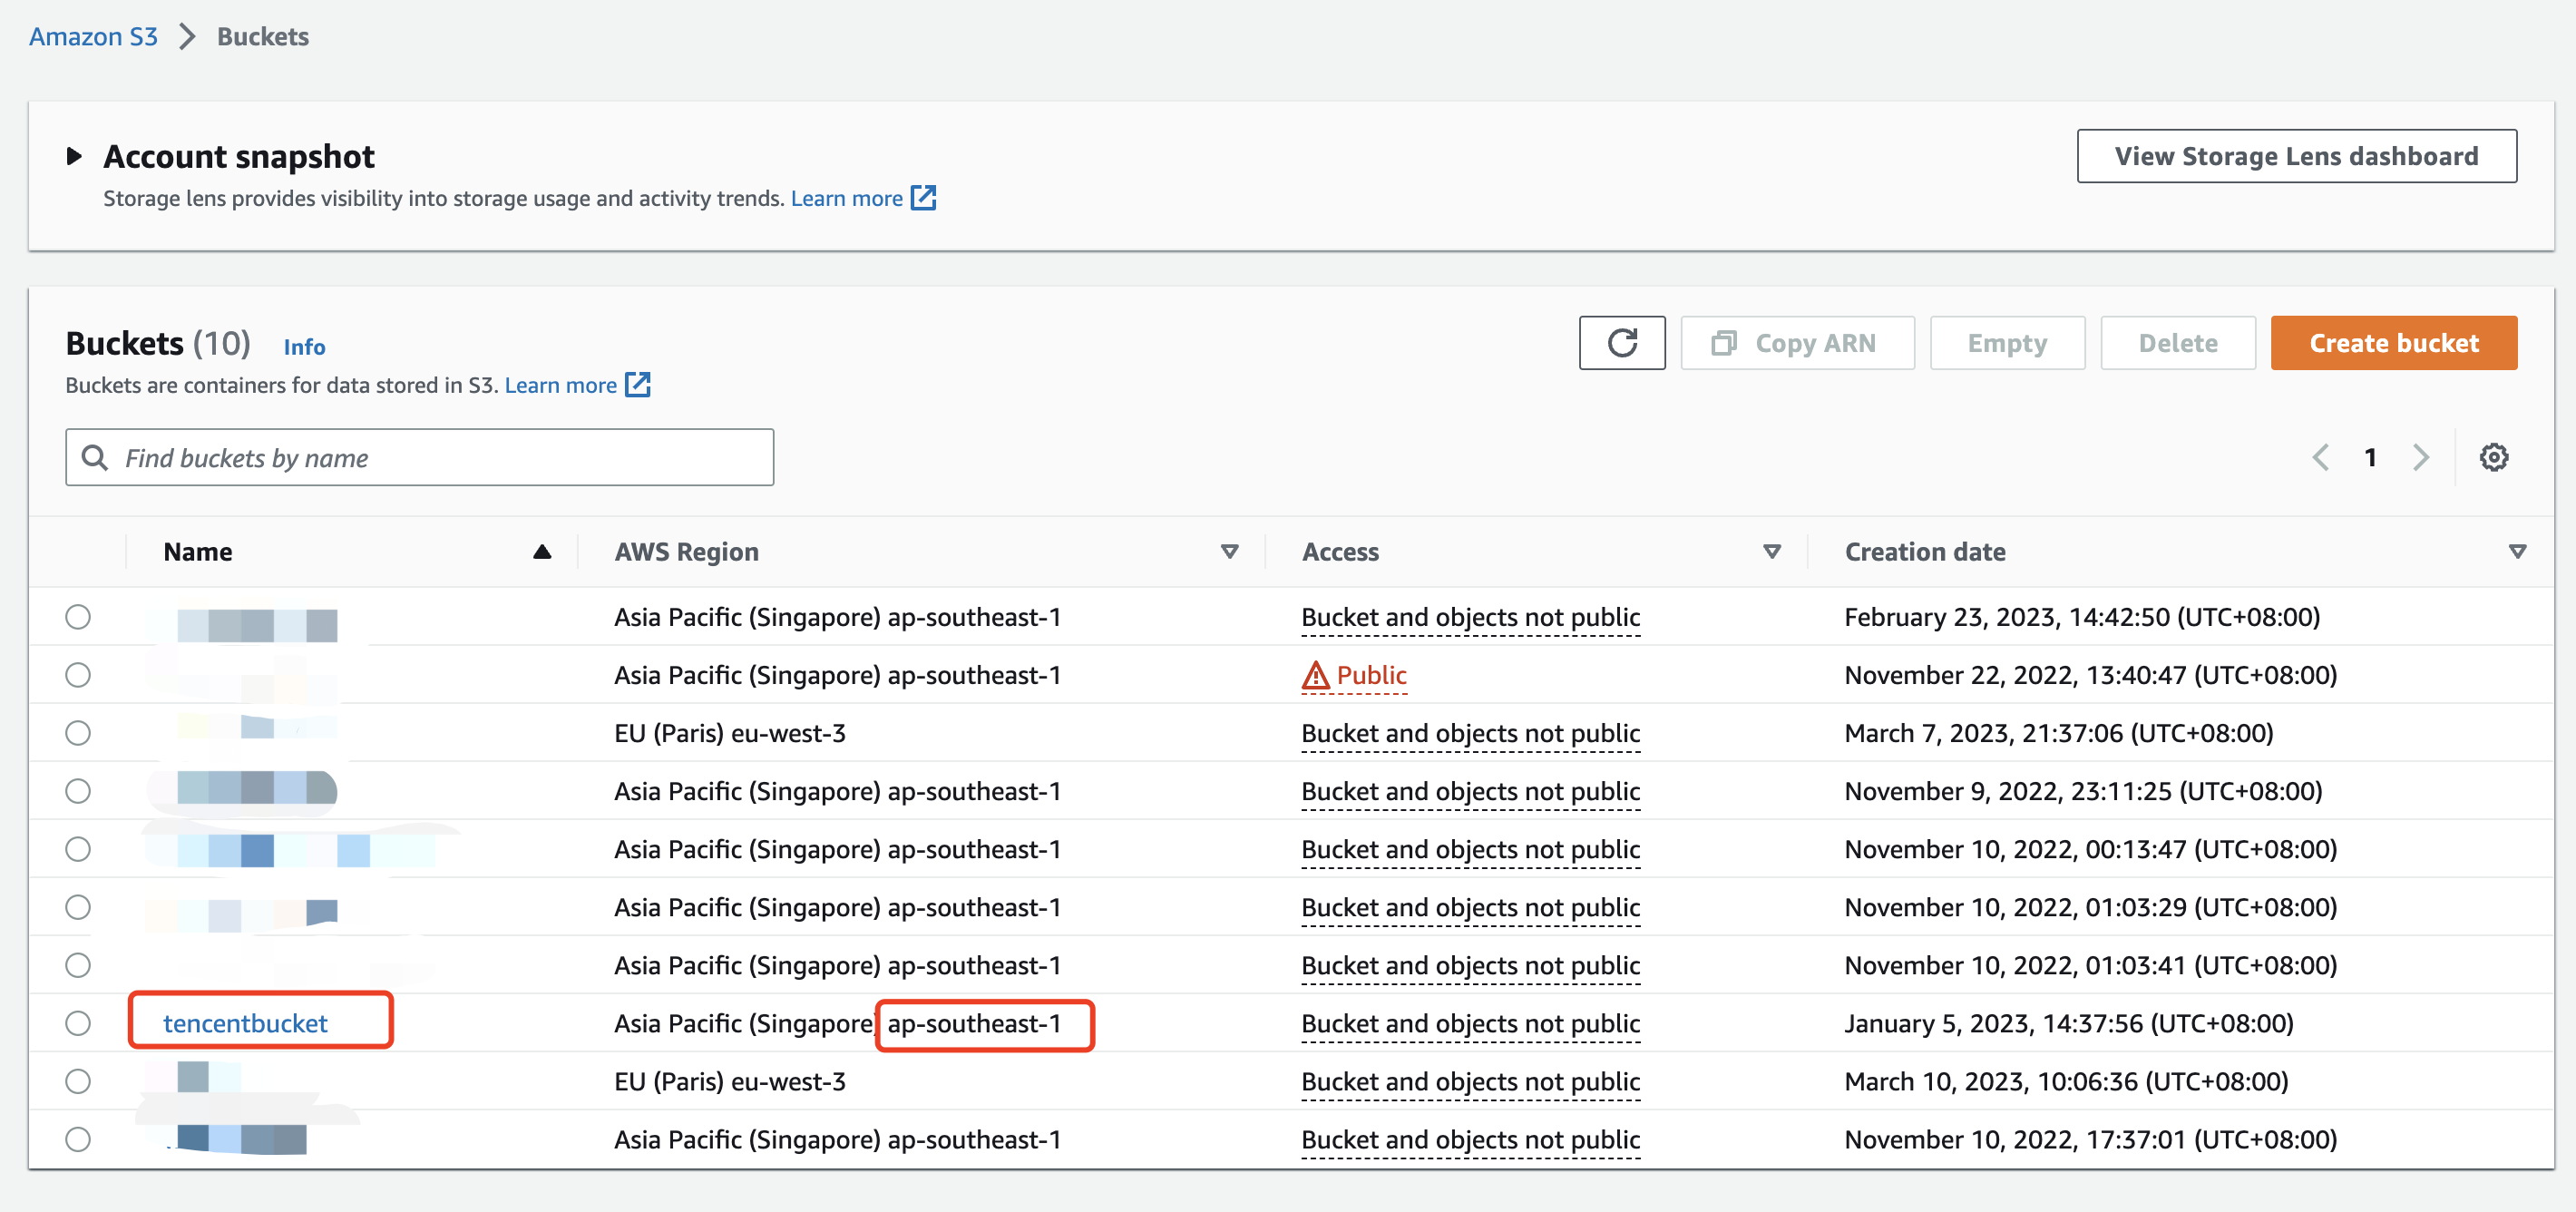The image size is (2576, 1212).
Task: Click external link icon beside Buckets Learn more
Action: (638, 385)
